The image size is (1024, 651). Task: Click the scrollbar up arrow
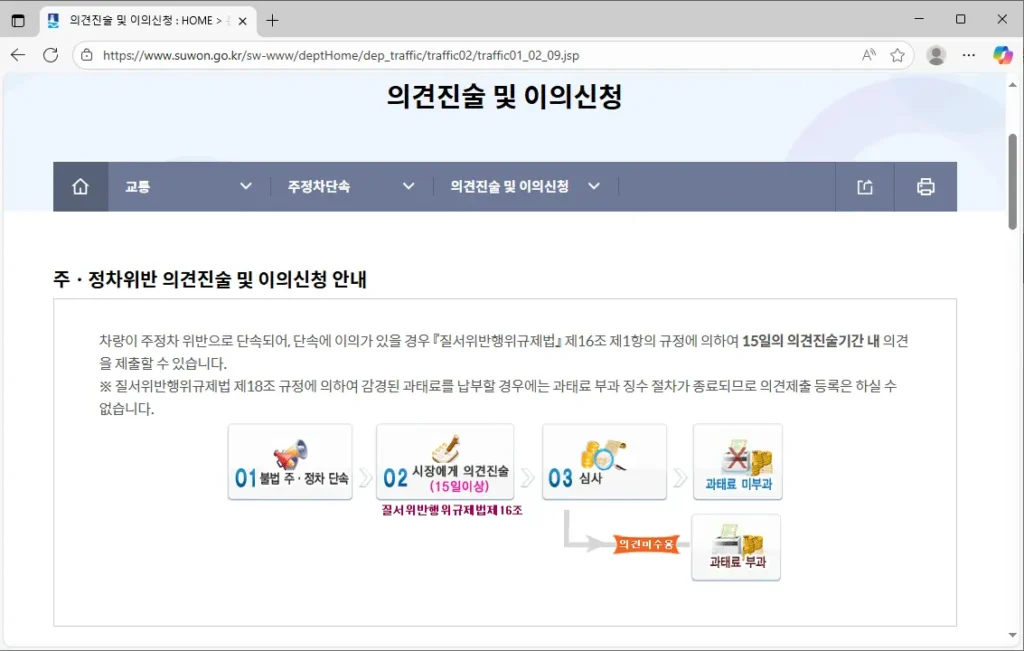click(1012, 85)
